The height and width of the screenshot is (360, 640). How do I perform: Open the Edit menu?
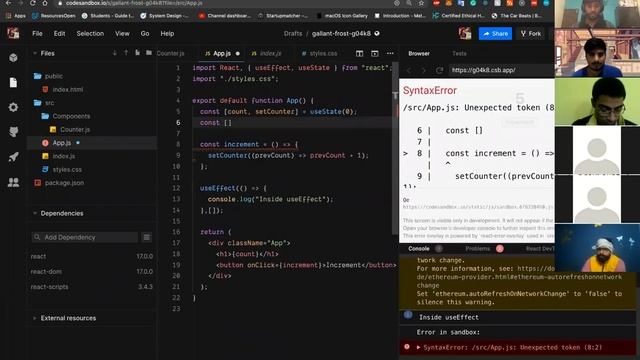pos(59,33)
